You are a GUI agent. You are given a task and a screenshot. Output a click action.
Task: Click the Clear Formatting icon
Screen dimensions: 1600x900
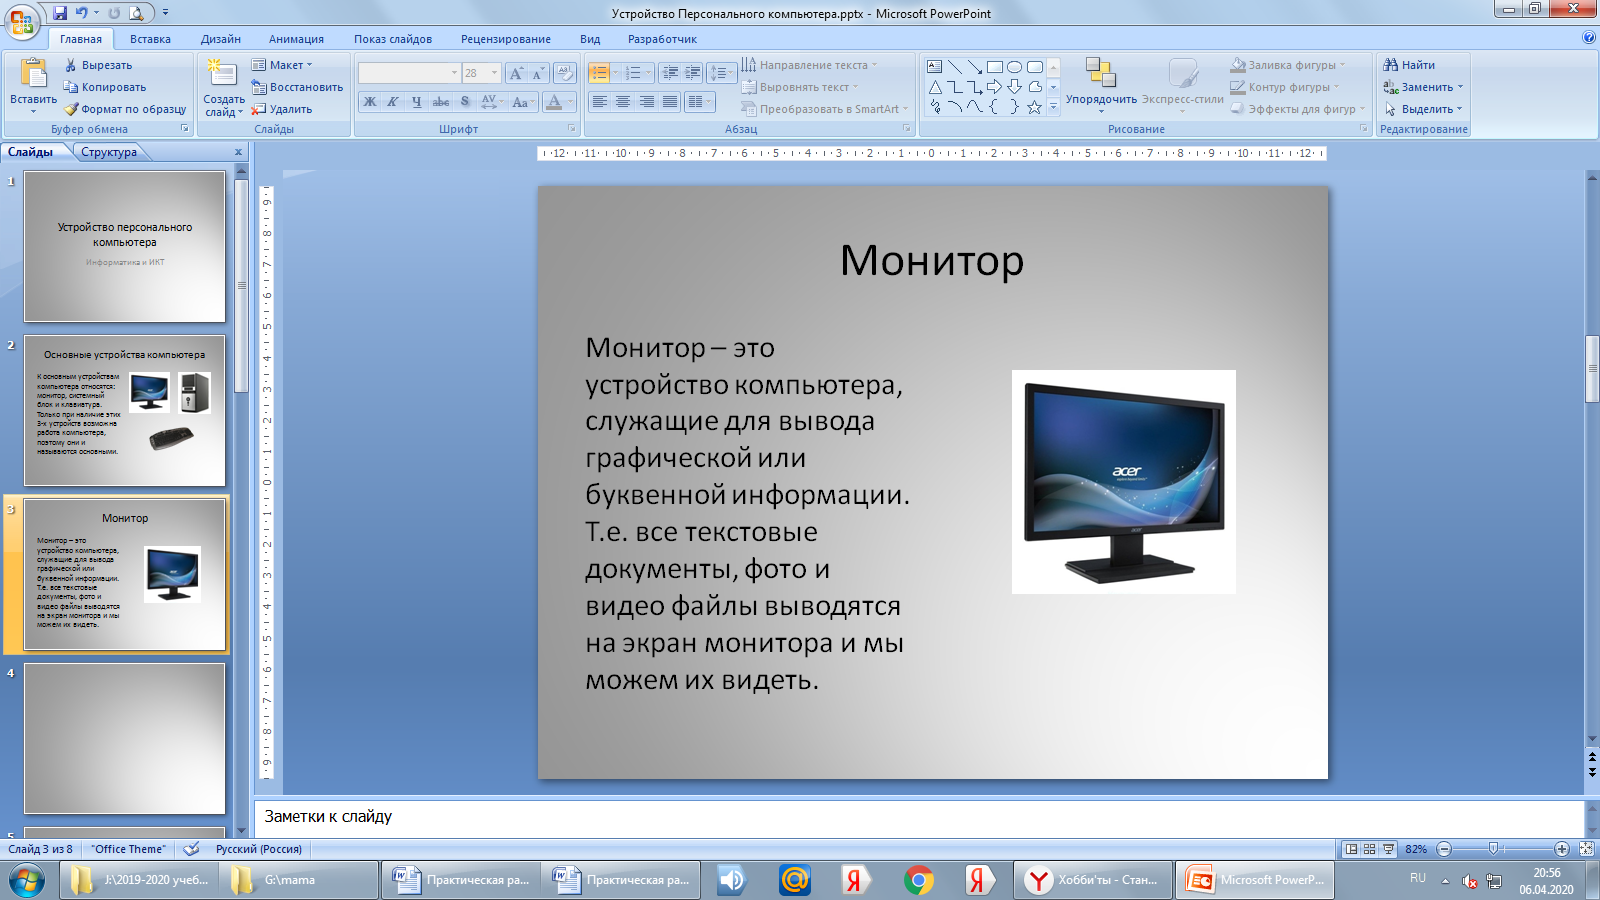click(565, 73)
